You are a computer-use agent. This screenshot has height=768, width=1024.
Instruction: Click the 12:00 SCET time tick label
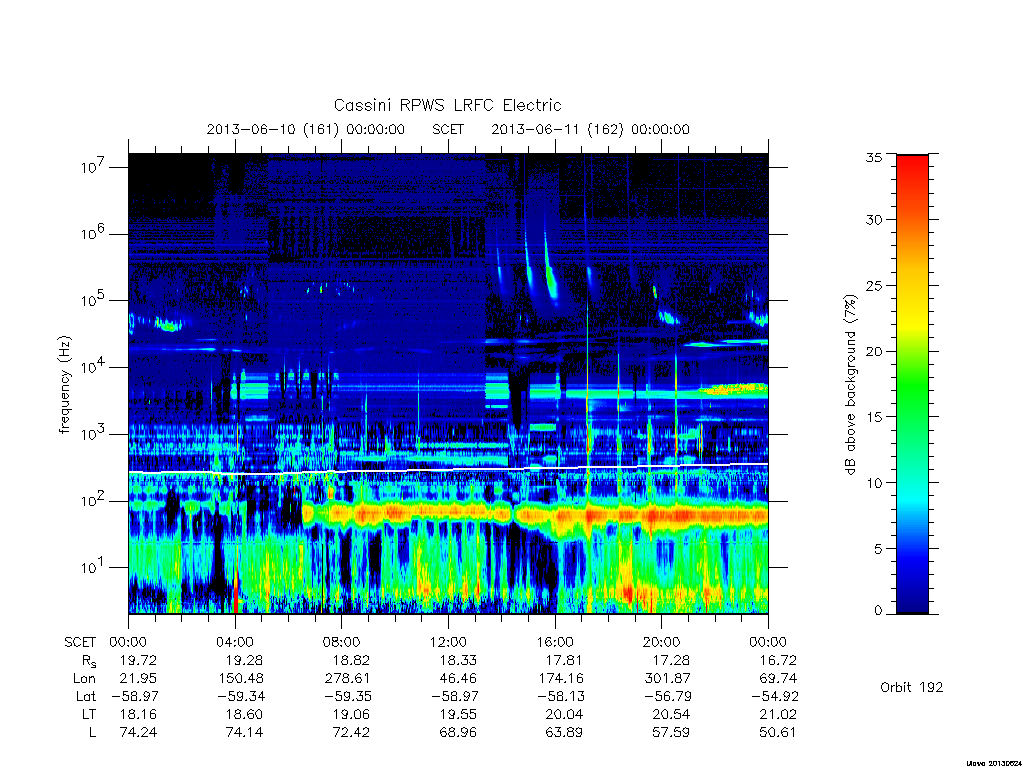(x=448, y=642)
